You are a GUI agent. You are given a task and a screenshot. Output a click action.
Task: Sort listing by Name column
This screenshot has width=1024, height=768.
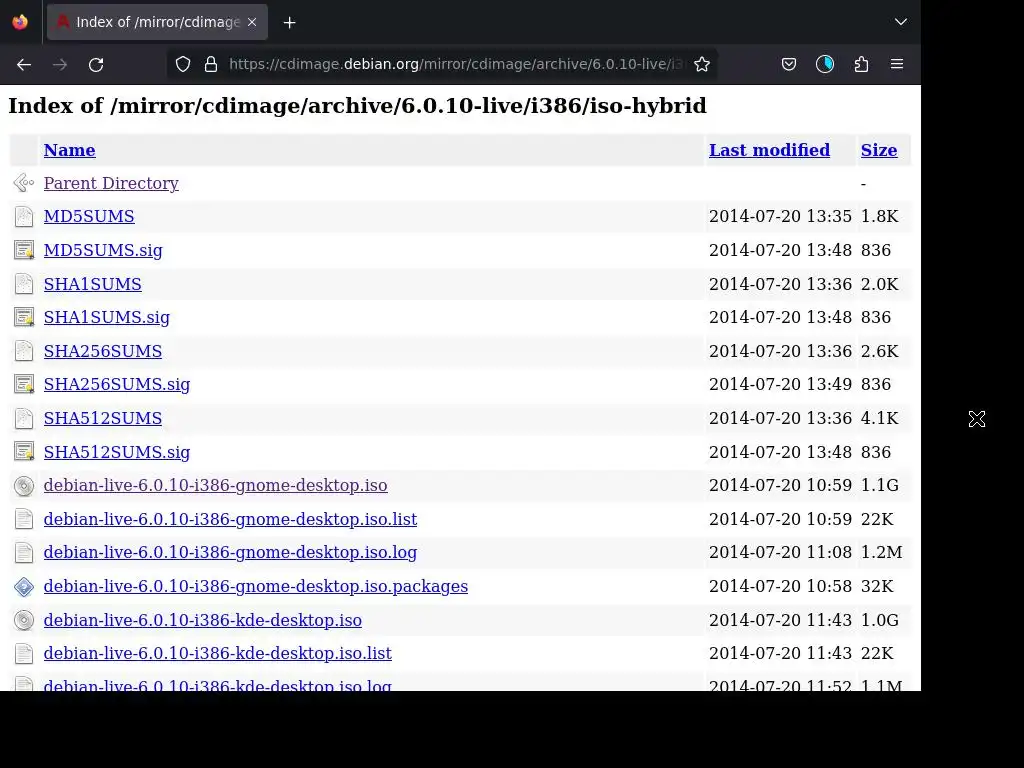[x=69, y=150]
